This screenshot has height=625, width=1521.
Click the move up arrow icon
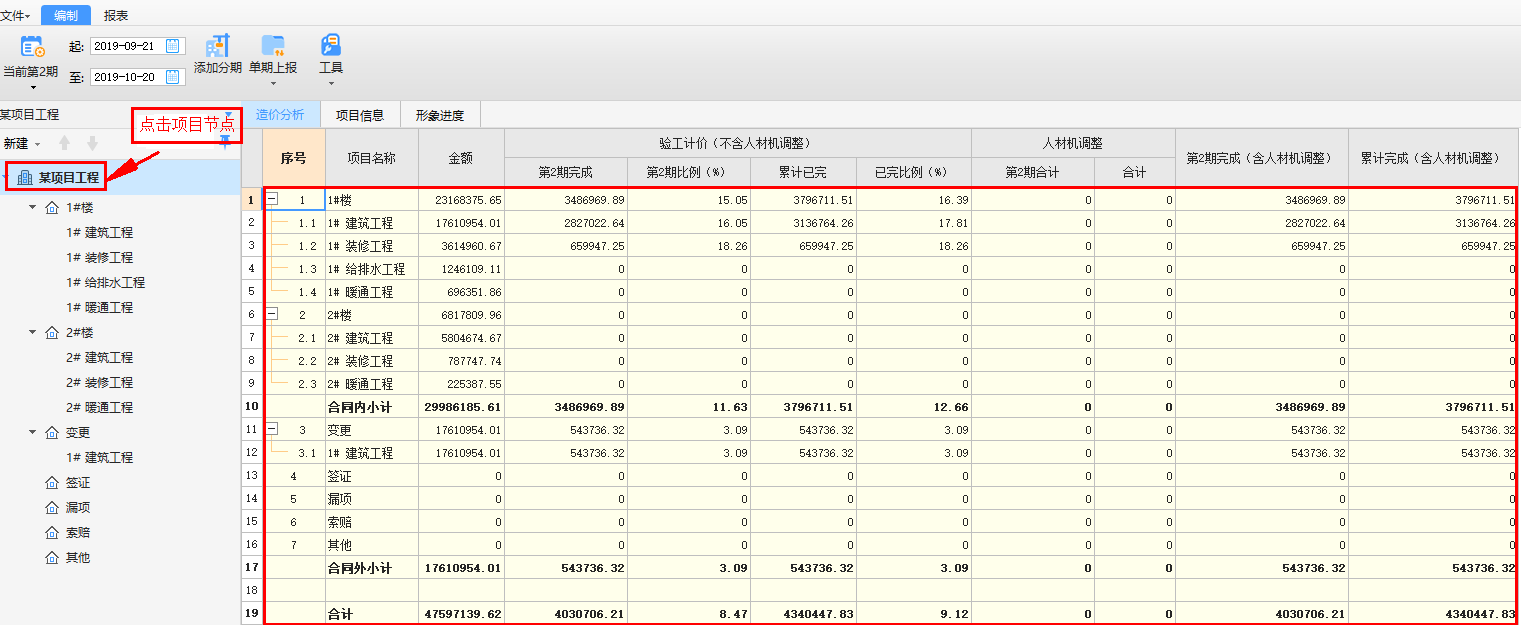65,143
